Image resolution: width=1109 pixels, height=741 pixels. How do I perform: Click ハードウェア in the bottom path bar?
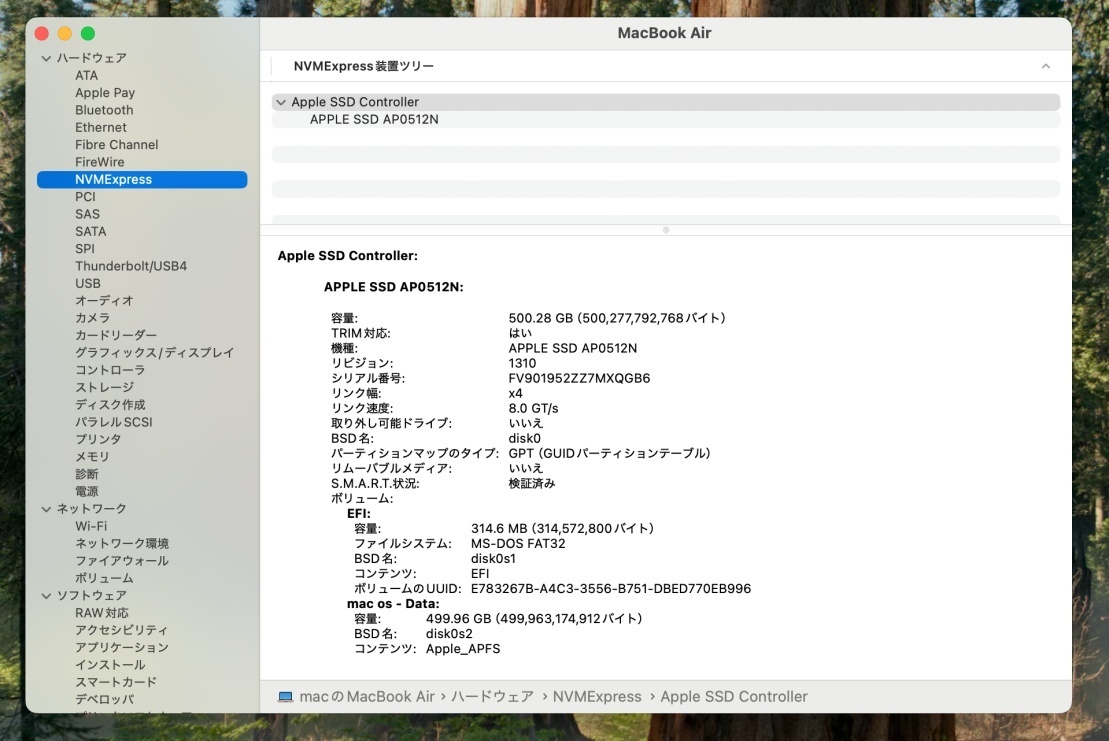pos(492,697)
